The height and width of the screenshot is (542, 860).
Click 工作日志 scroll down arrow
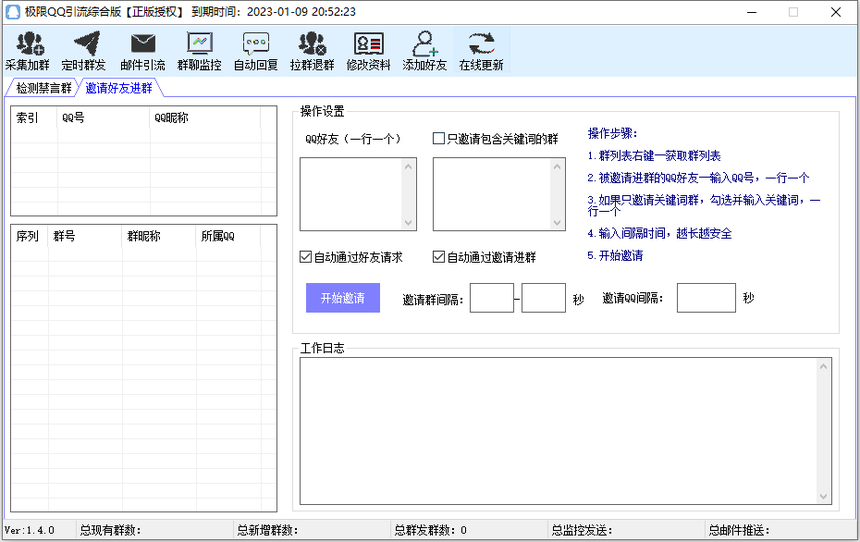823,496
